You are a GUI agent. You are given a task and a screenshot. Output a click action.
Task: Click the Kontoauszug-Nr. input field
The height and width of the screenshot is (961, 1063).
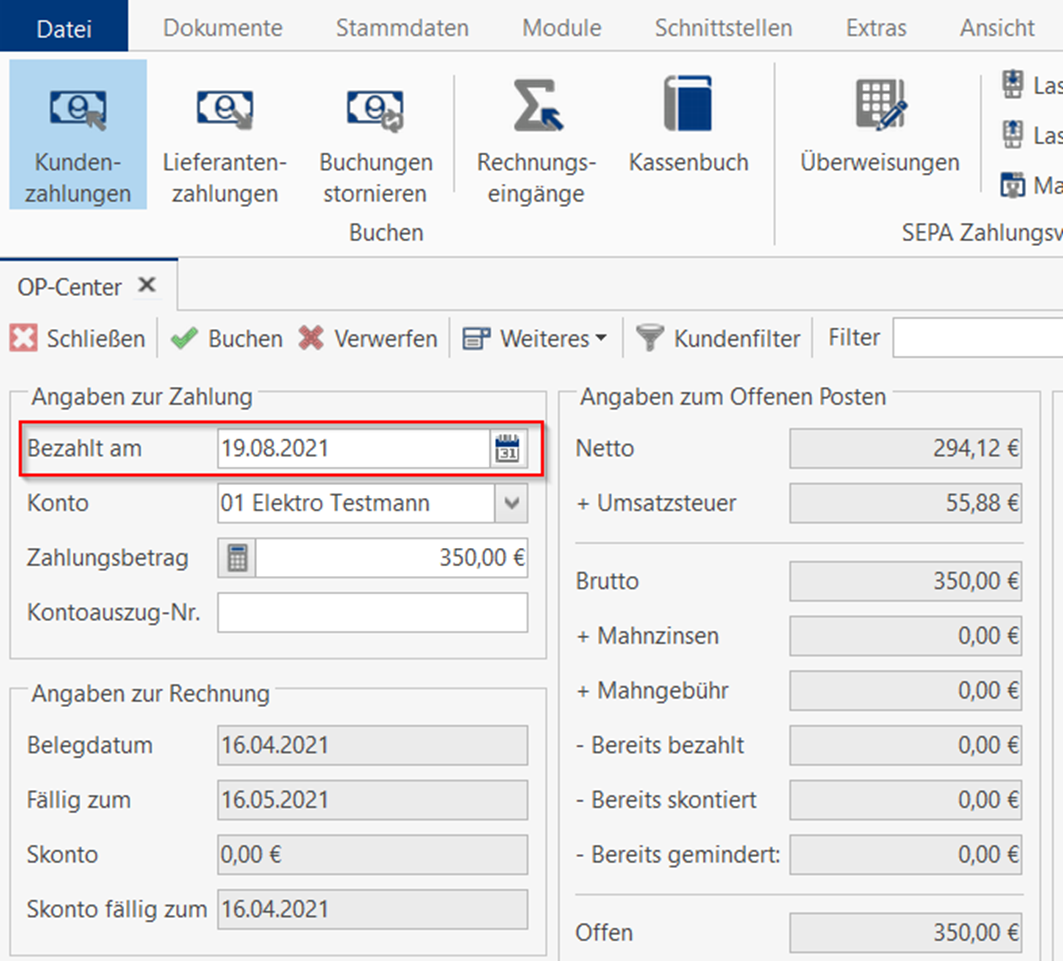(x=372, y=613)
